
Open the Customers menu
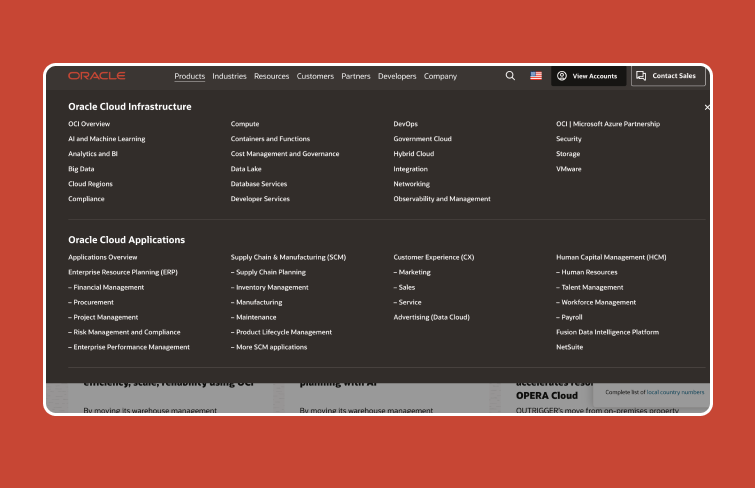(x=315, y=76)
